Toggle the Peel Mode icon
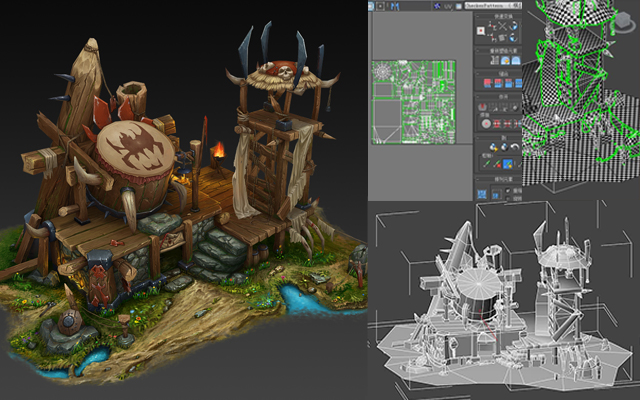The height and width of the screenshot is (400, 640). tap(504, 147)
